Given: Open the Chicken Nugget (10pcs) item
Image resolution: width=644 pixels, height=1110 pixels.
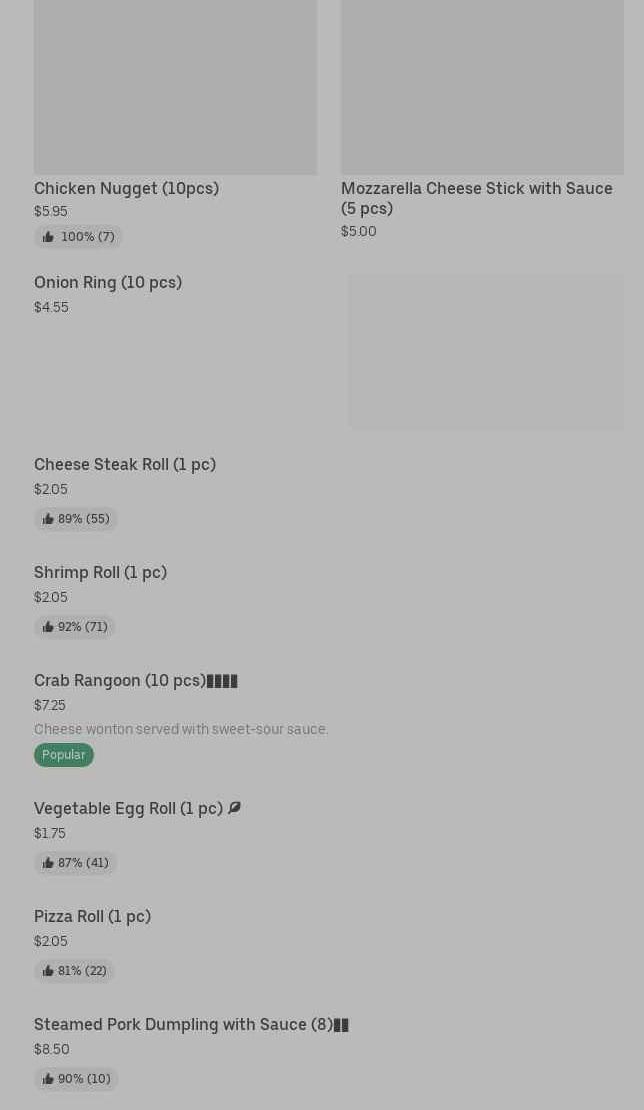Looking at the screenshot, I should pyautogui.click(x=127, y=188).
